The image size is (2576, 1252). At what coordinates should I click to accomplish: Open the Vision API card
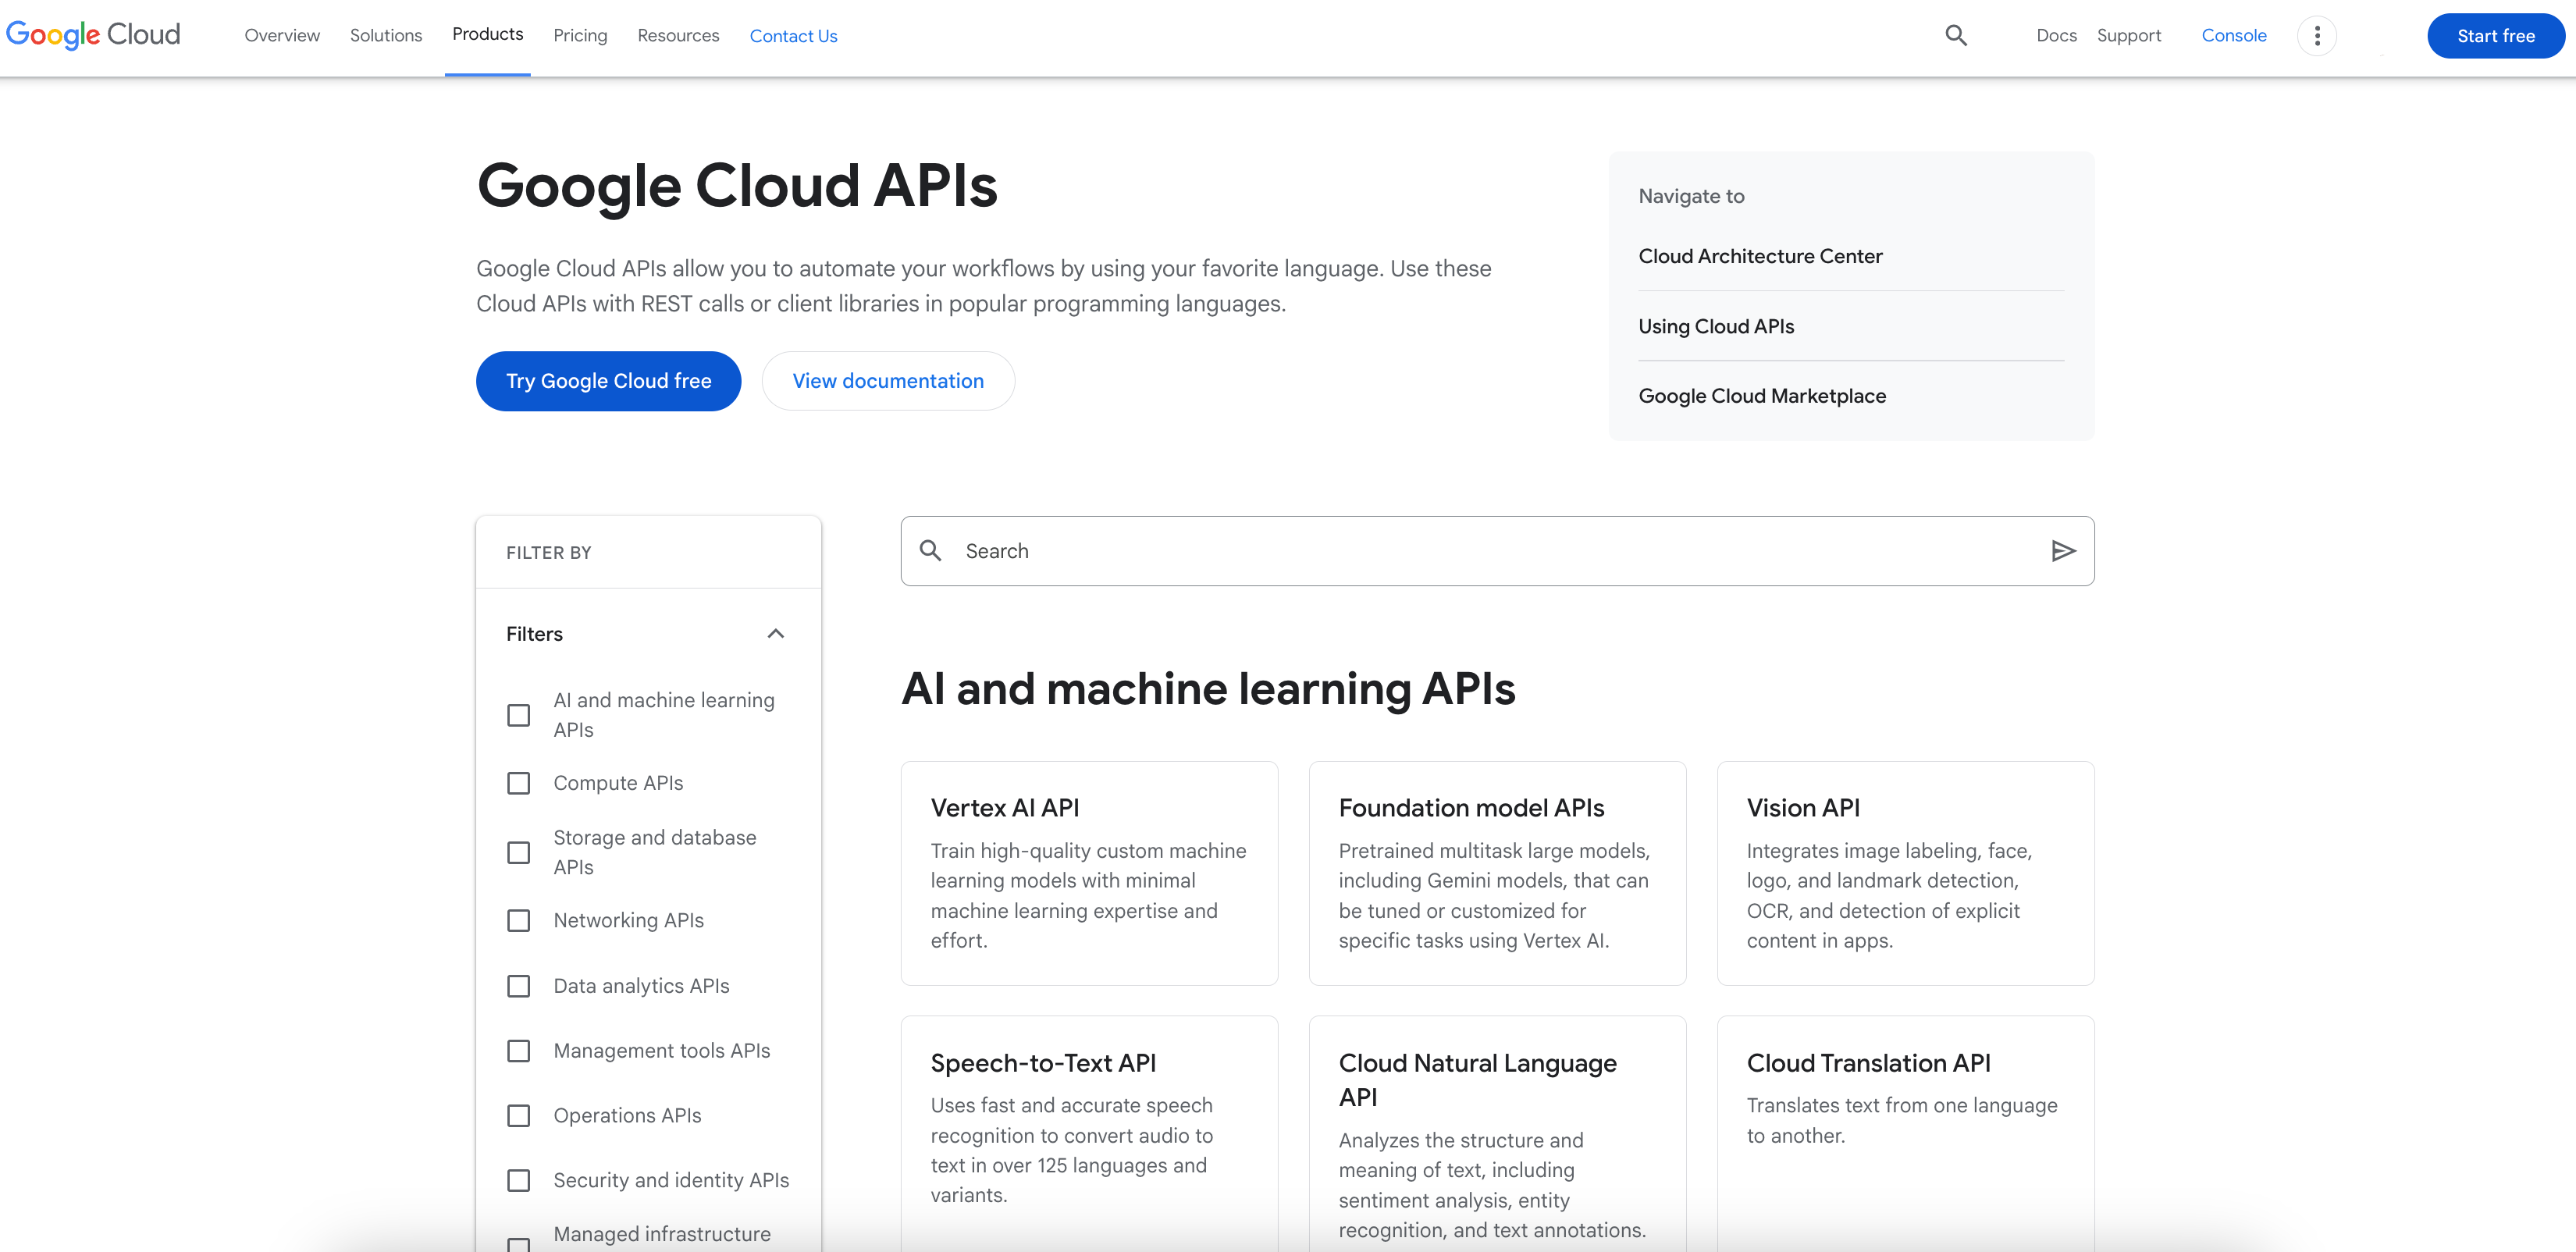pos(1905,873)
